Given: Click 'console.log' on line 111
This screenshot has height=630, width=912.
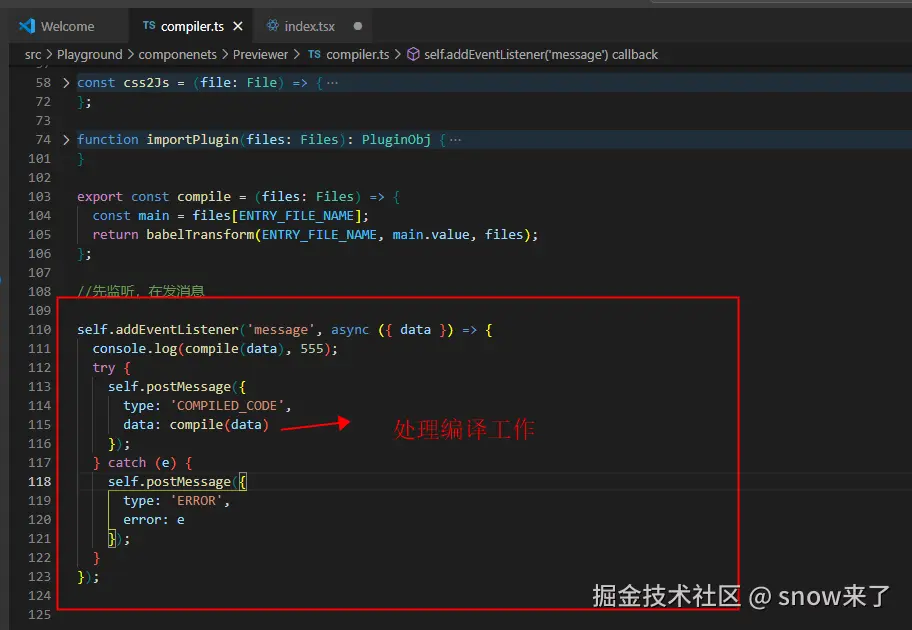Looking at the screenshot, I should pyautogui.click(x=135, y=349).
